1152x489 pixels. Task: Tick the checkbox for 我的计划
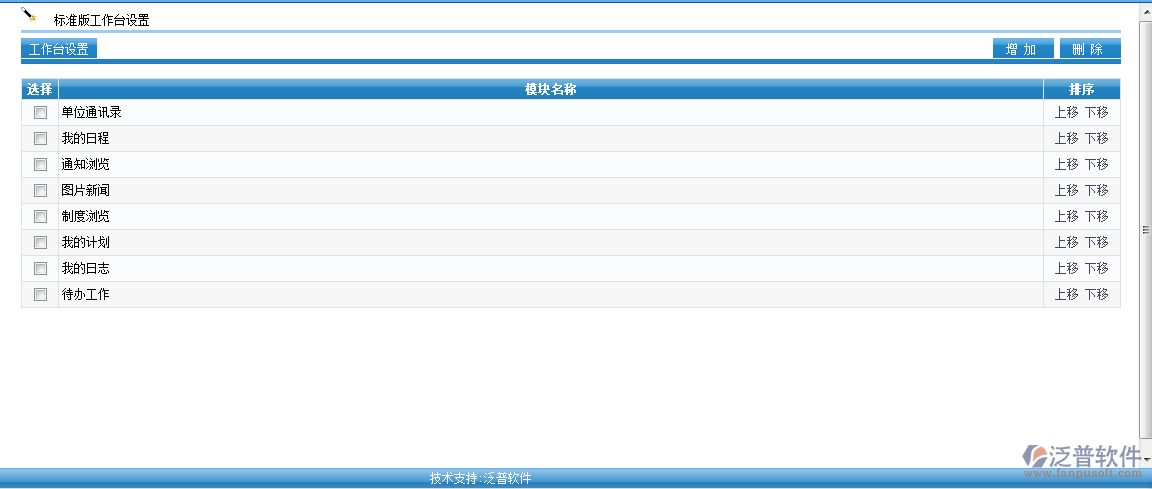(40, 242)
